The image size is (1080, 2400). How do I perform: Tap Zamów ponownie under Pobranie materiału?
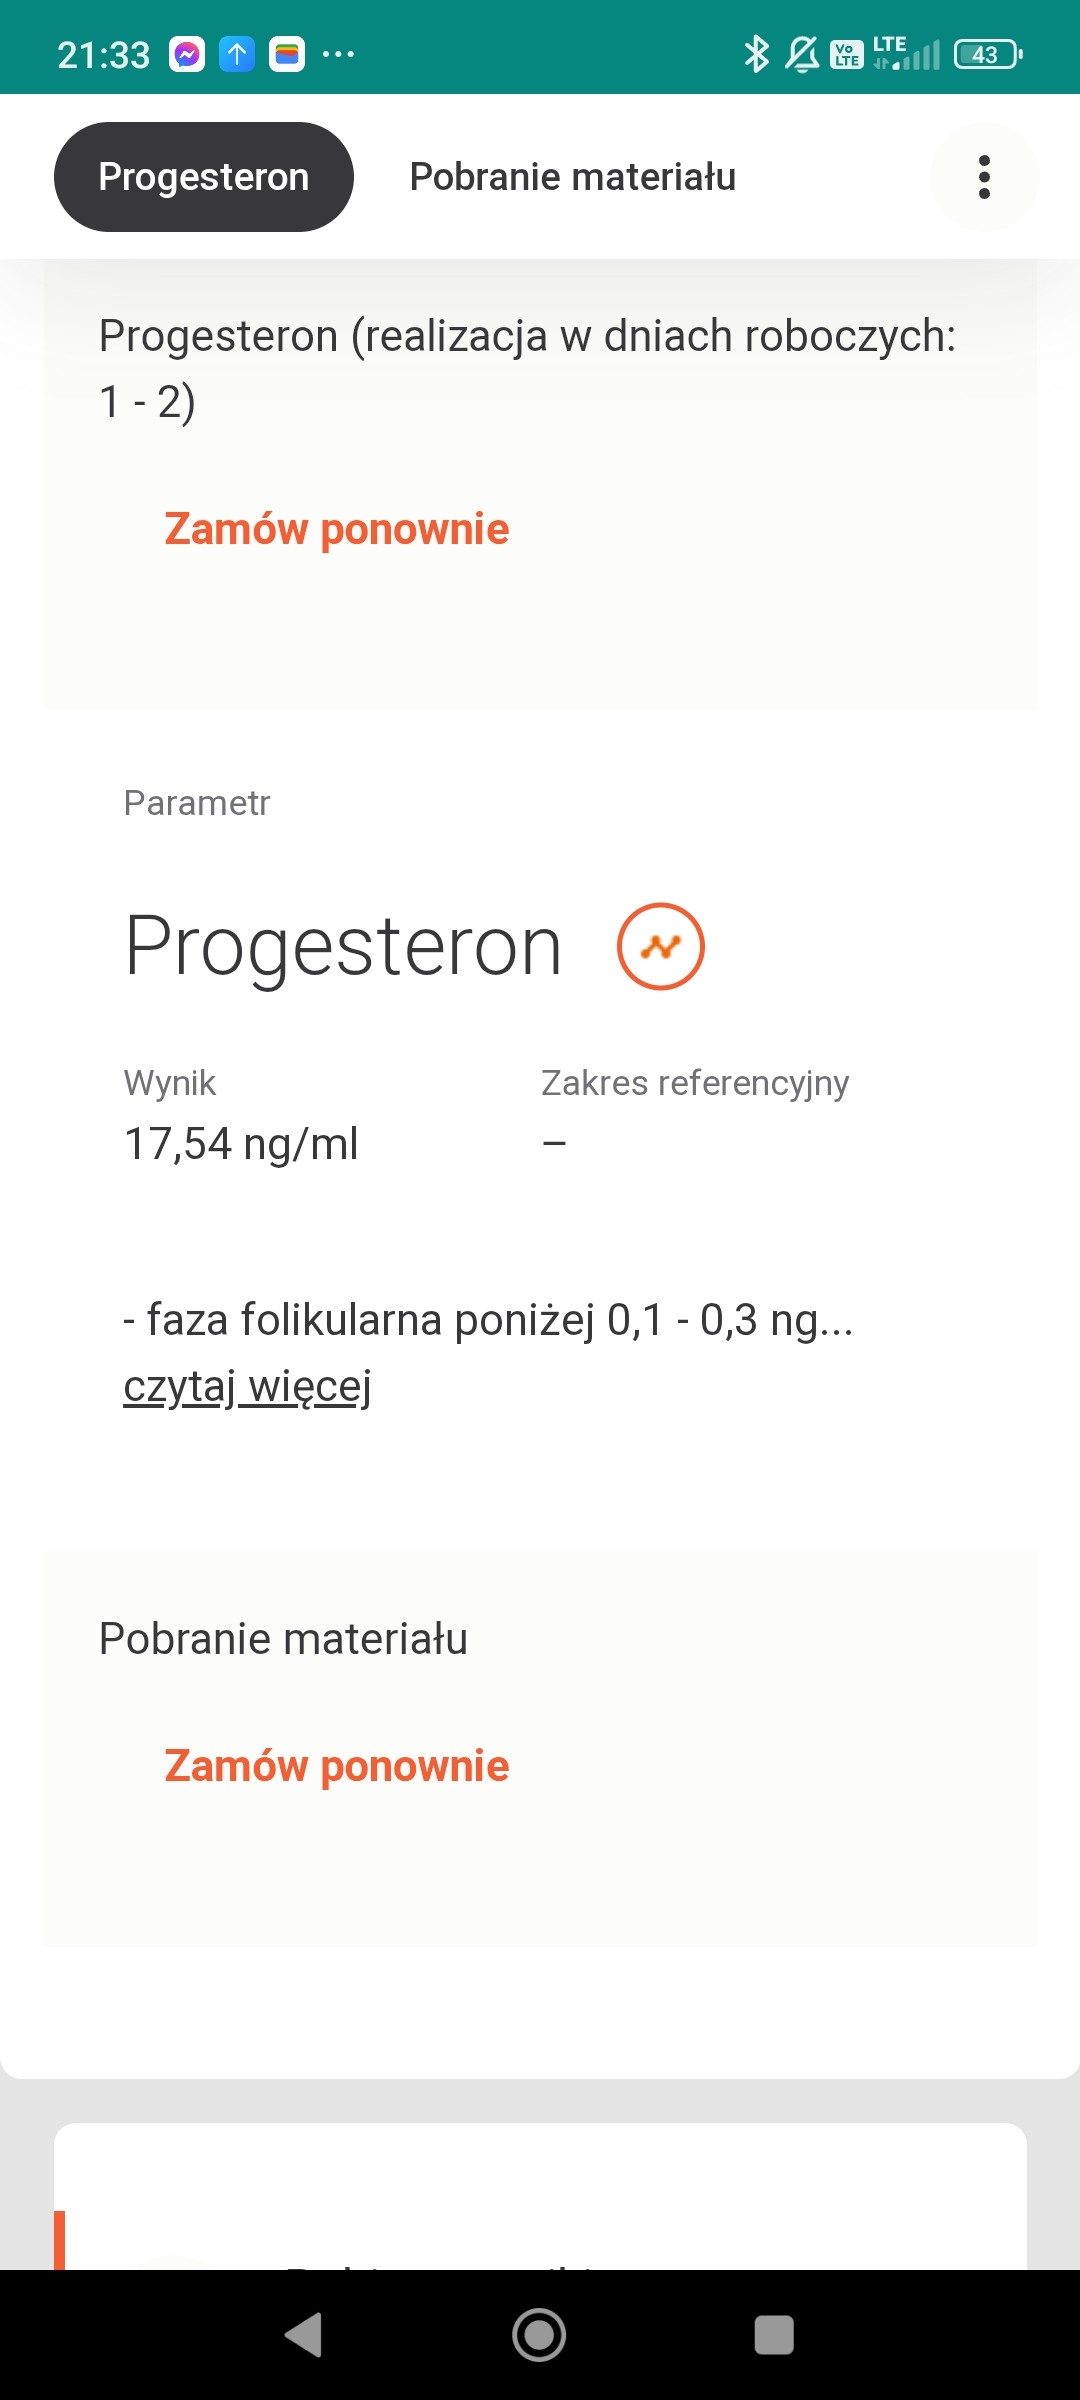pyautogui.click(x=337, y=1766)
